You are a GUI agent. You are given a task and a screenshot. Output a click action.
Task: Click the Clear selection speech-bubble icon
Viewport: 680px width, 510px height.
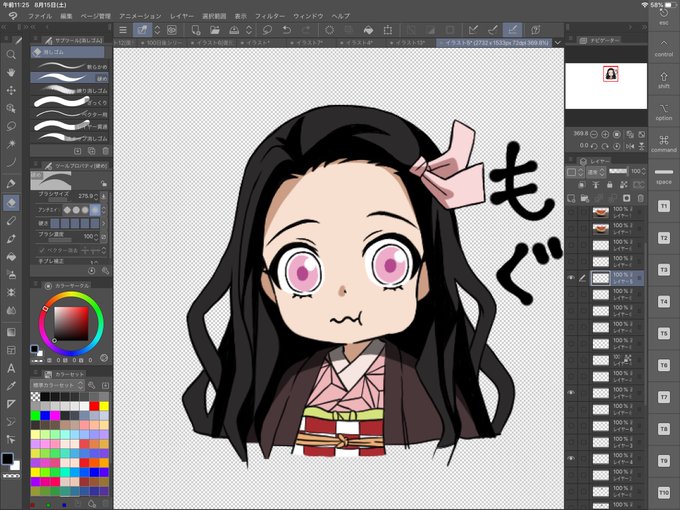coord(267,30)
